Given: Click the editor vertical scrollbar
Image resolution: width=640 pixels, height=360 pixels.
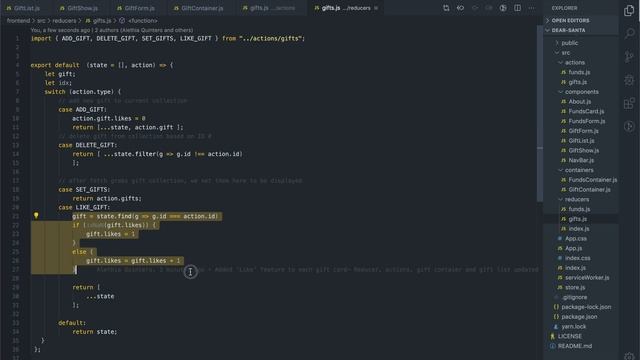Looking at the screenshot, I should (x=540, y=114).
